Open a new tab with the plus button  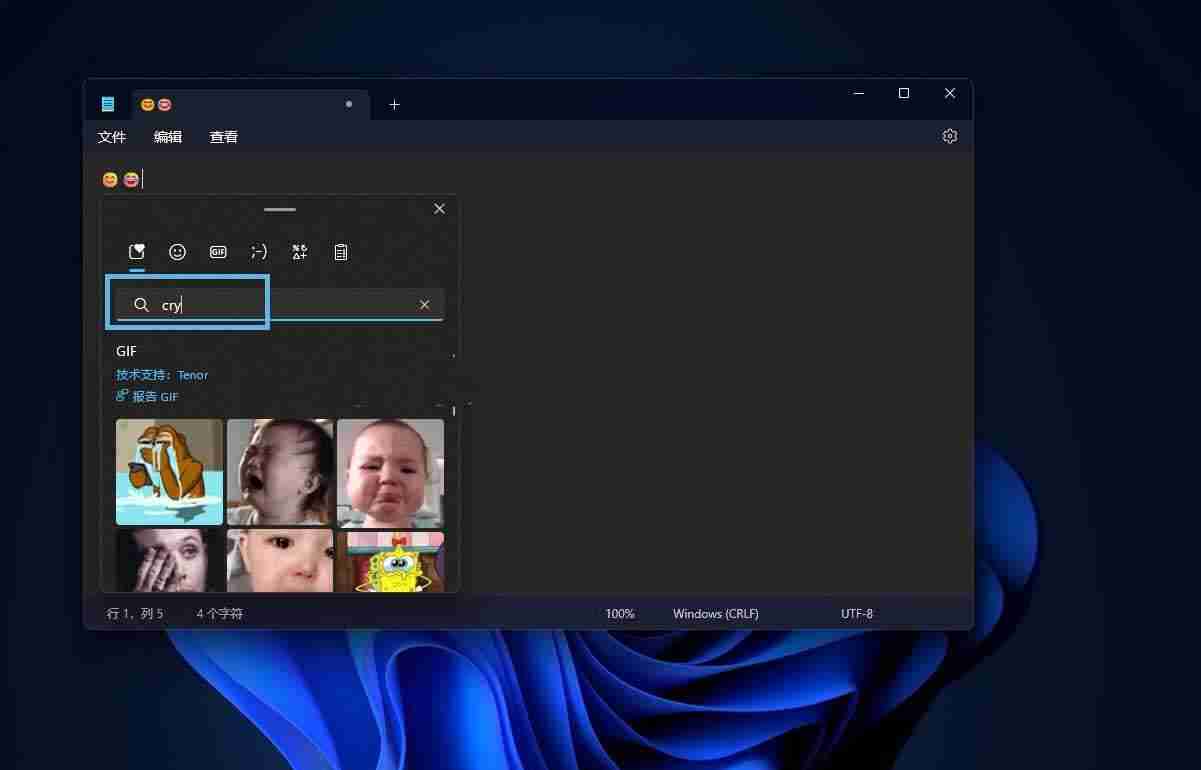pos(394,104)
